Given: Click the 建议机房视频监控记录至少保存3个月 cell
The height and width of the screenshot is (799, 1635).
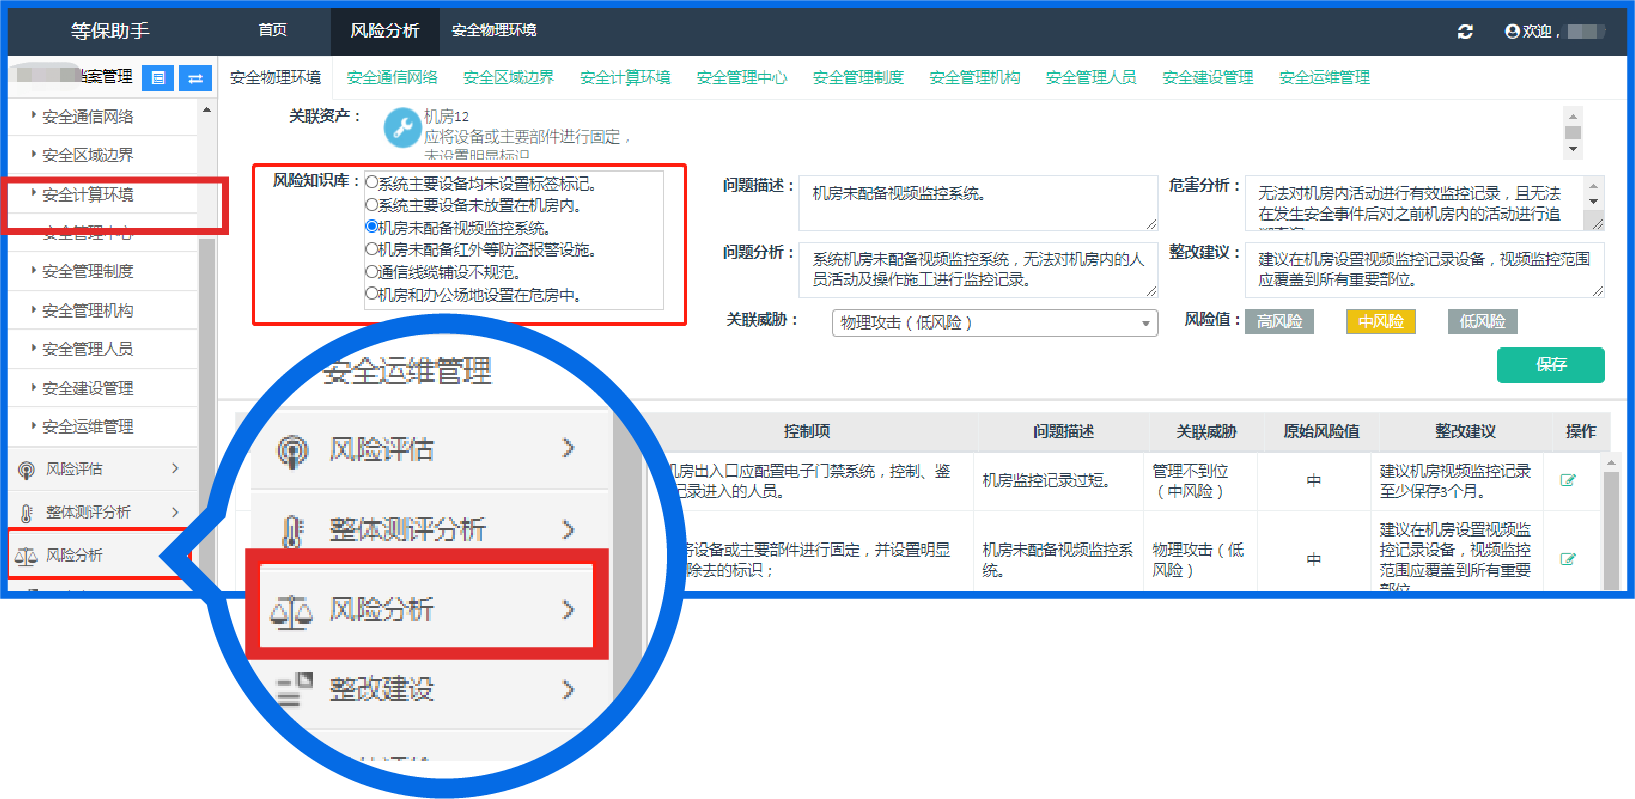Looking at the screenshot, I should pyautogui.click(x=1457, y=481).
